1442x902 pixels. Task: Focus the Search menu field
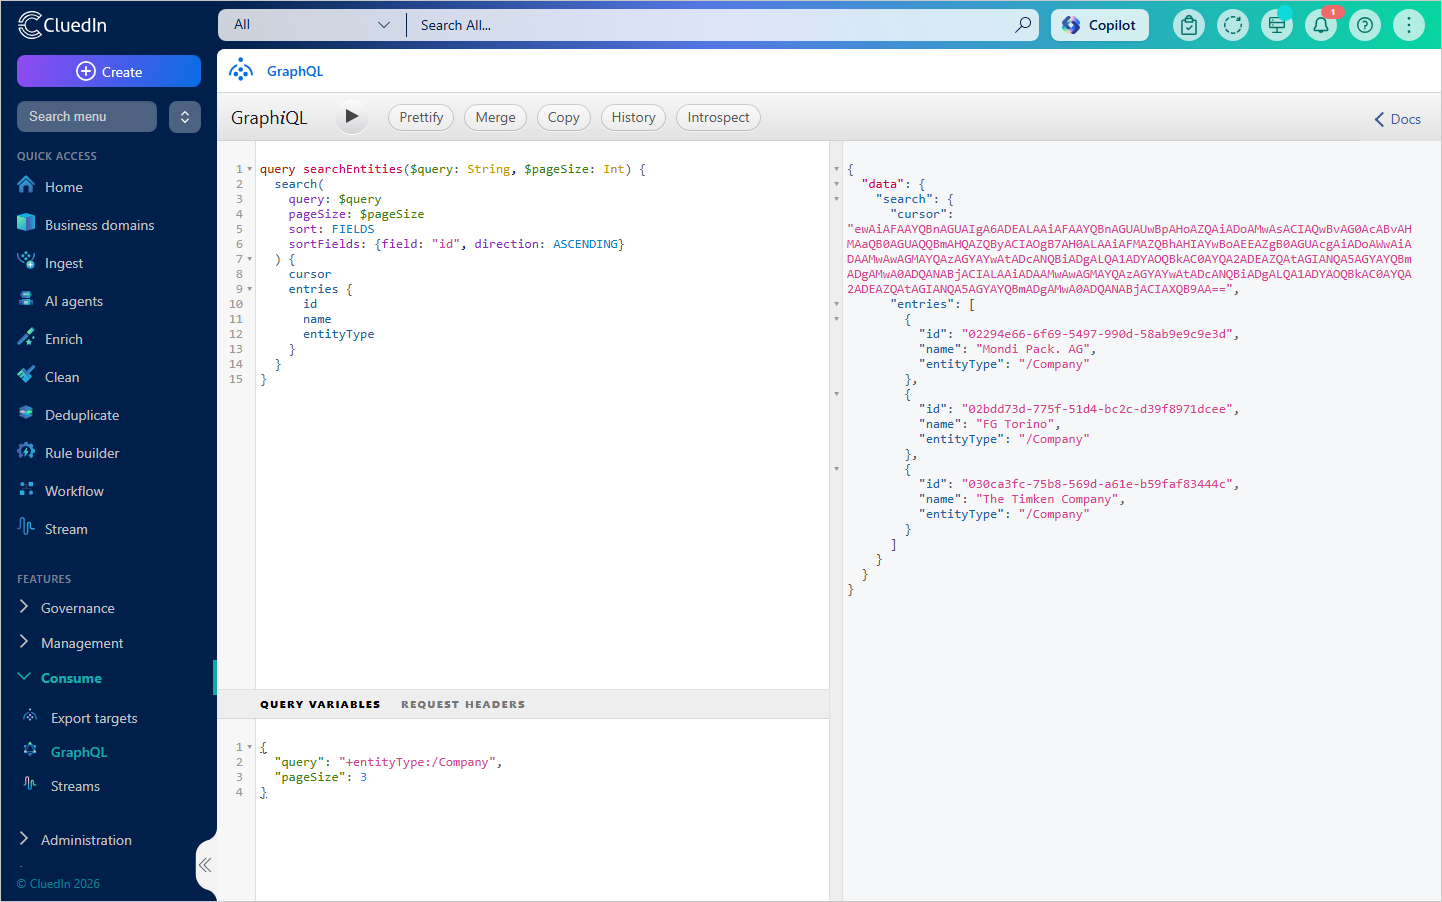coord(87,116)
